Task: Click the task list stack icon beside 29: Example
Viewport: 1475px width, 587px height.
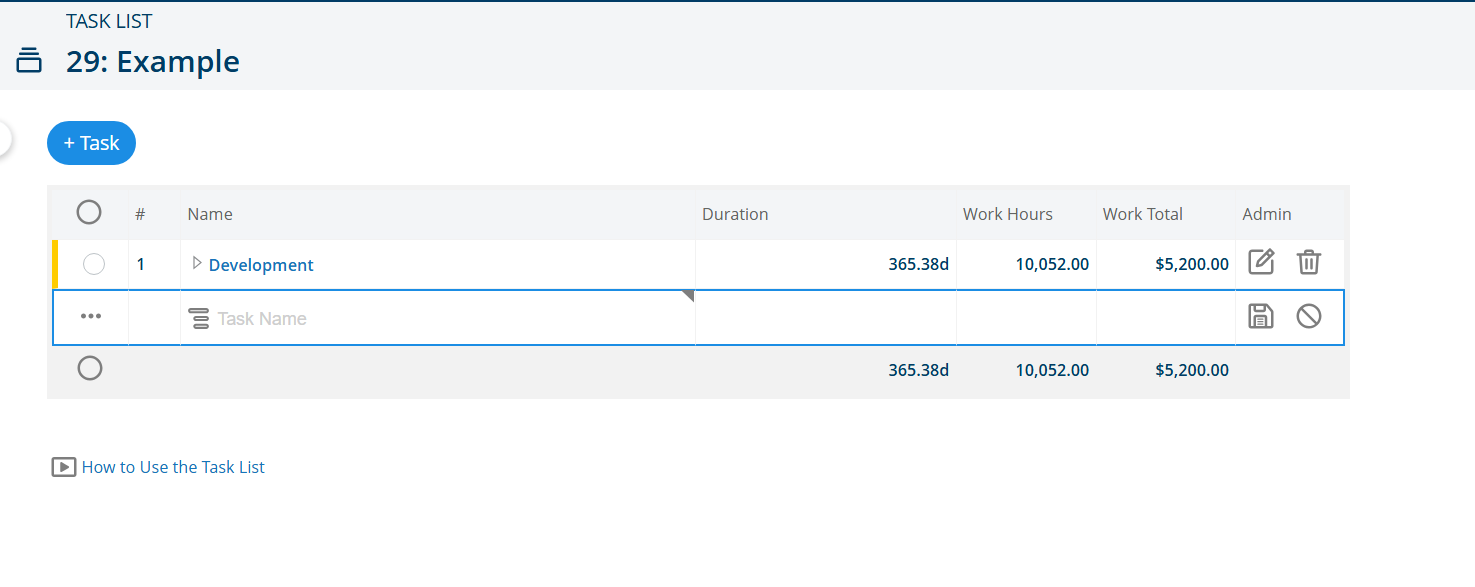Action: point(29,61)
